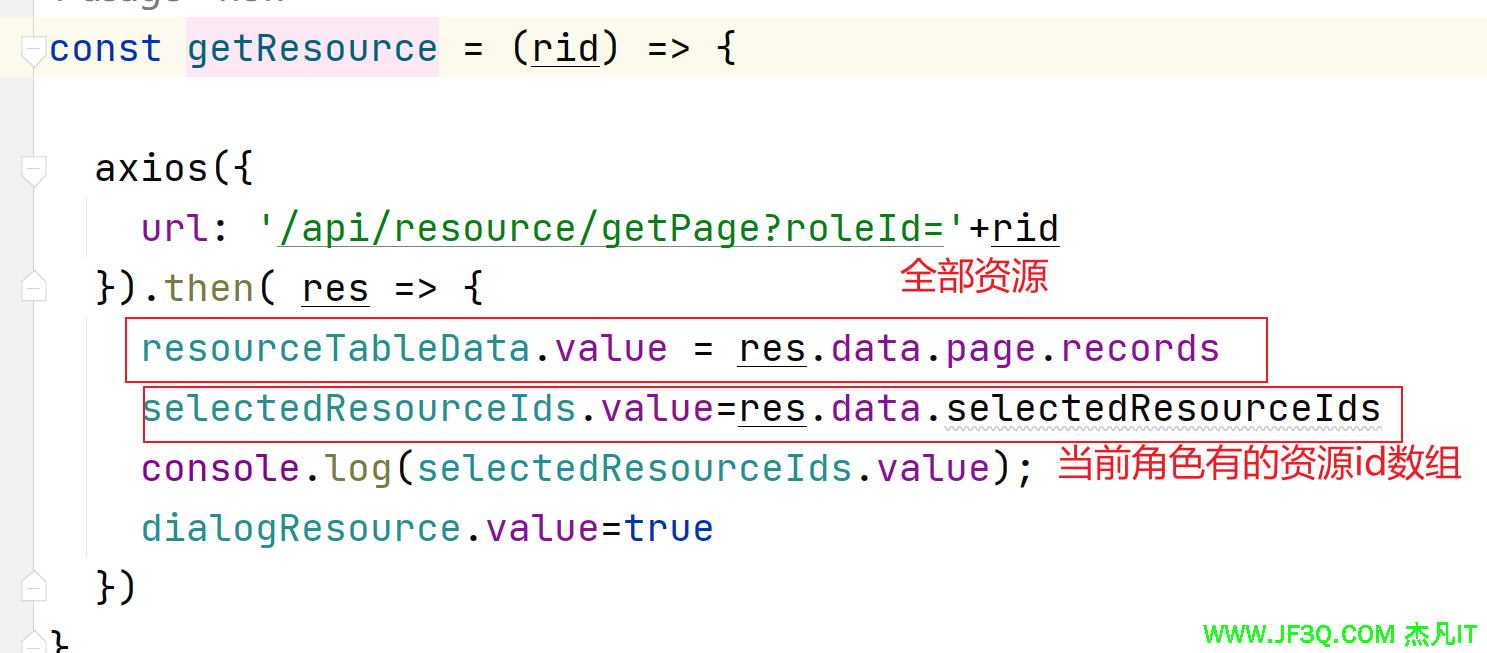Click the then method name
The image size is (1487, 653).
208,289
